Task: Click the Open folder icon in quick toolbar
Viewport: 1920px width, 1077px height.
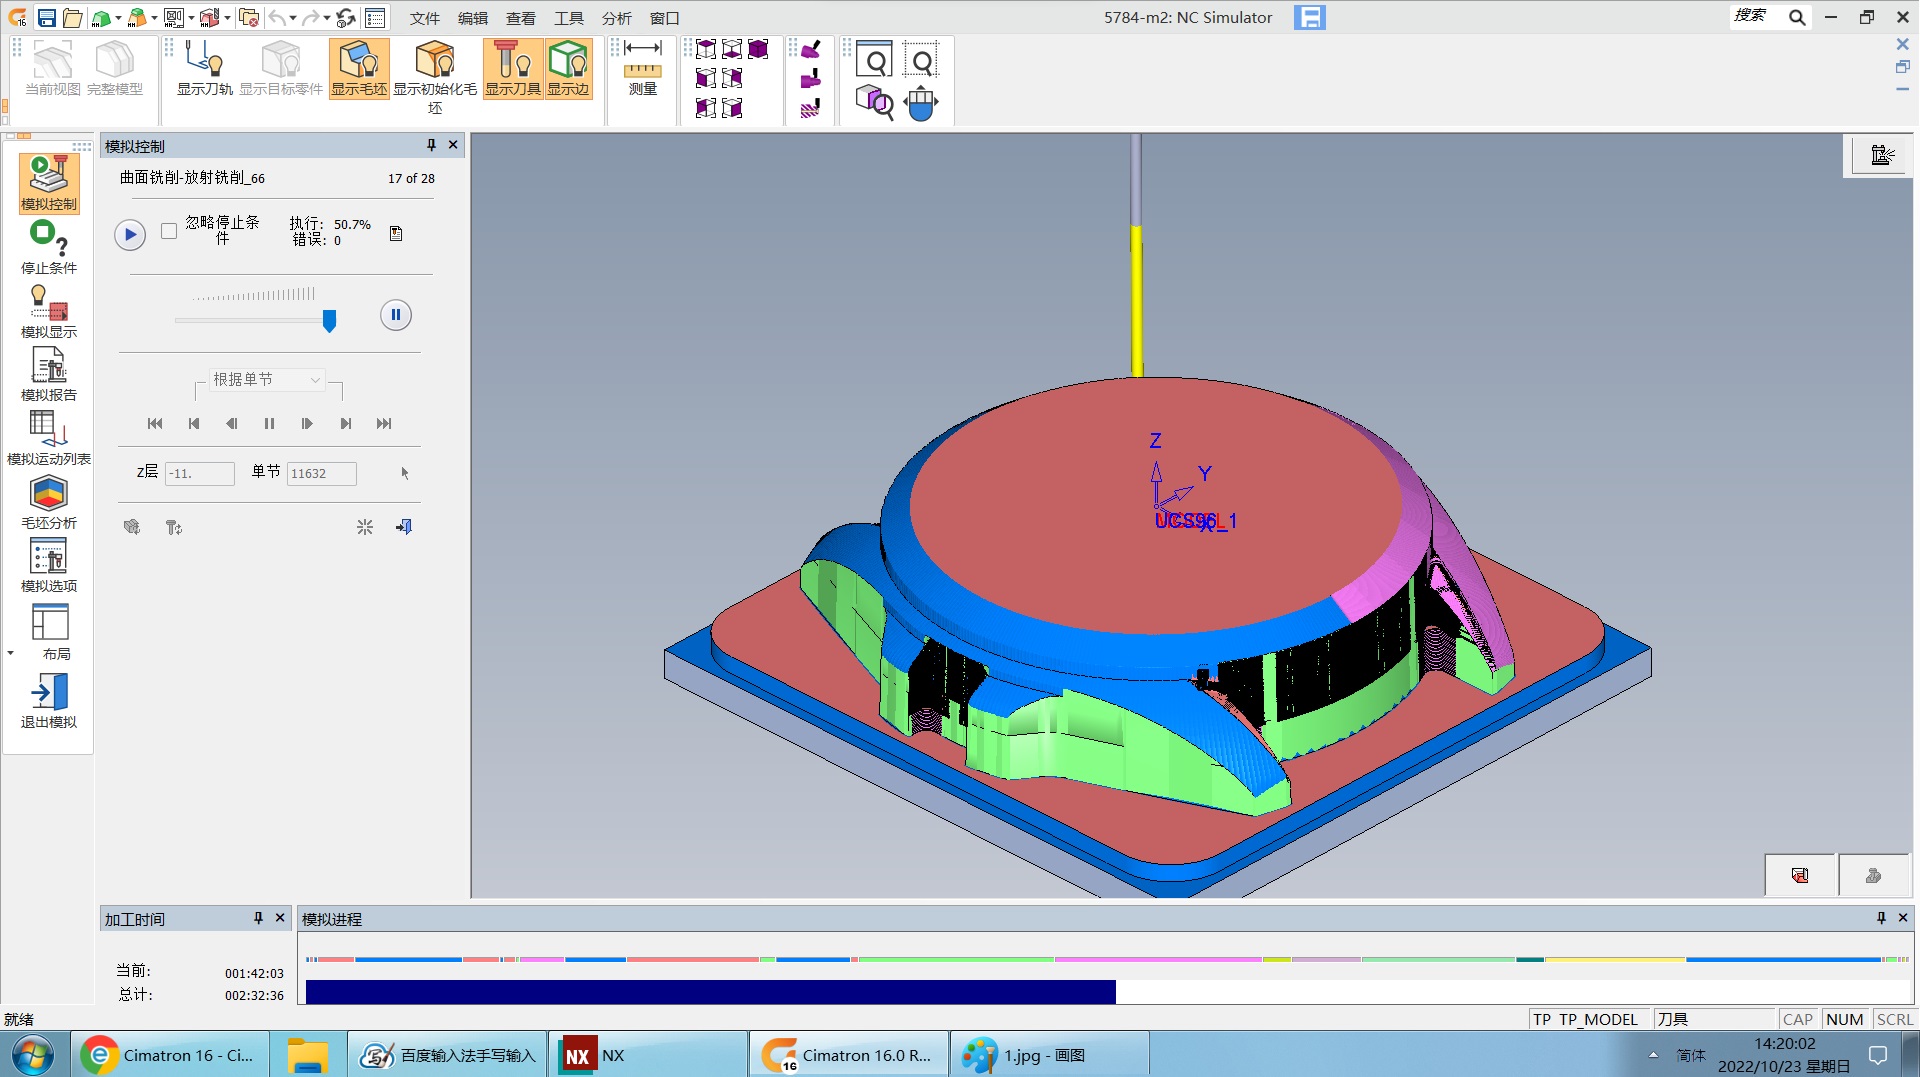Action: 72,18
